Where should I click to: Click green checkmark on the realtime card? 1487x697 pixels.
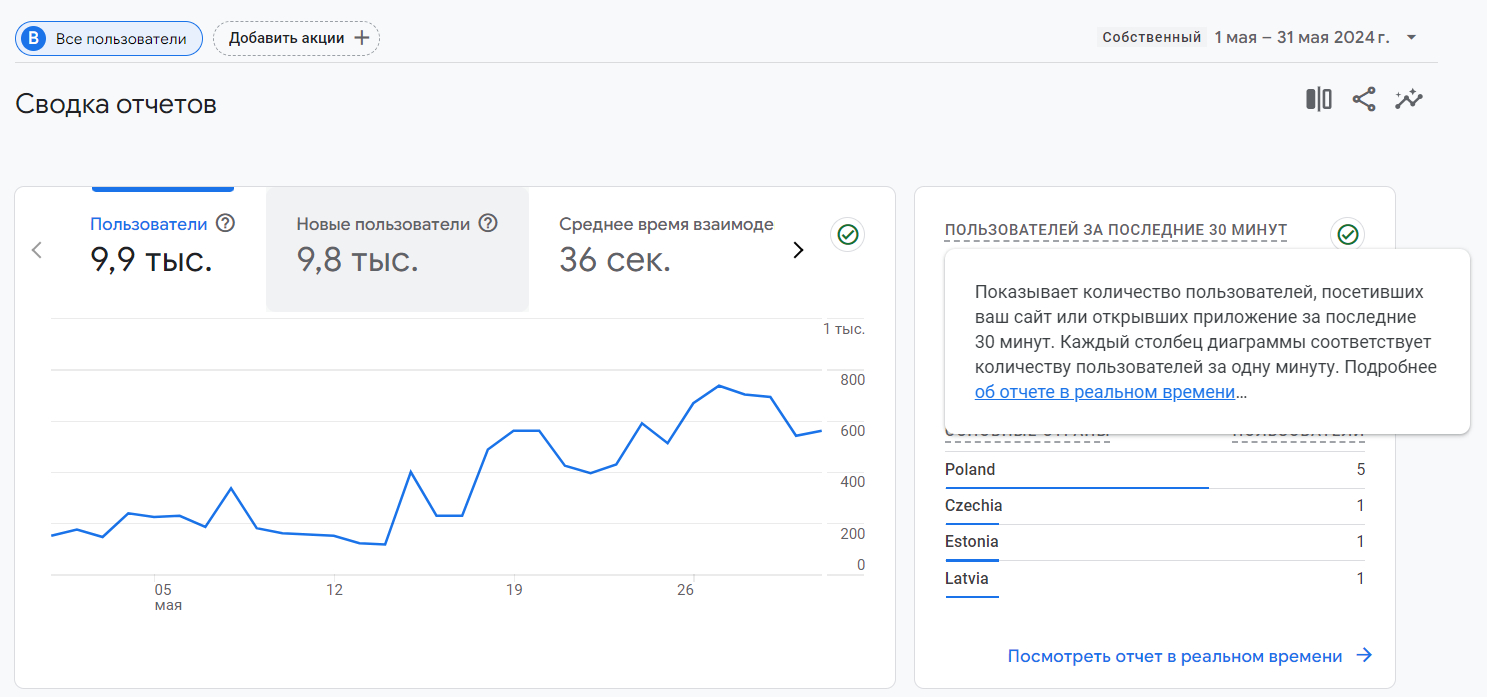(1348, 235)
